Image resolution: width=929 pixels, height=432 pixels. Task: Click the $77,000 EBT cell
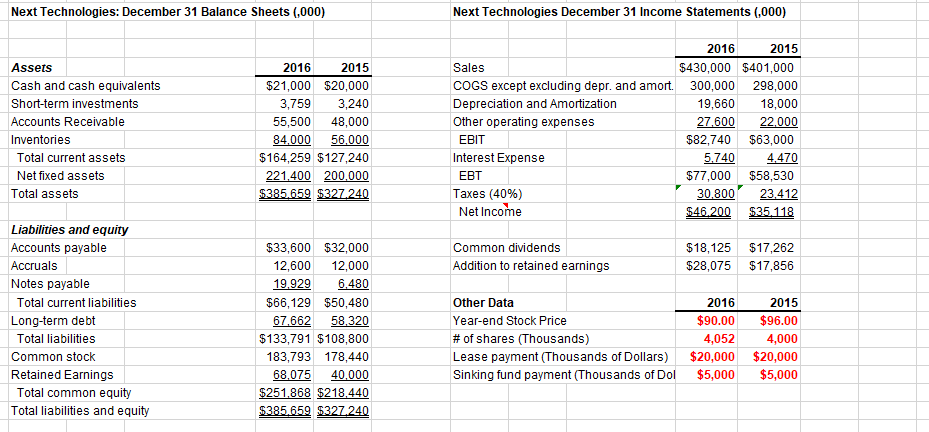(710, 176)
